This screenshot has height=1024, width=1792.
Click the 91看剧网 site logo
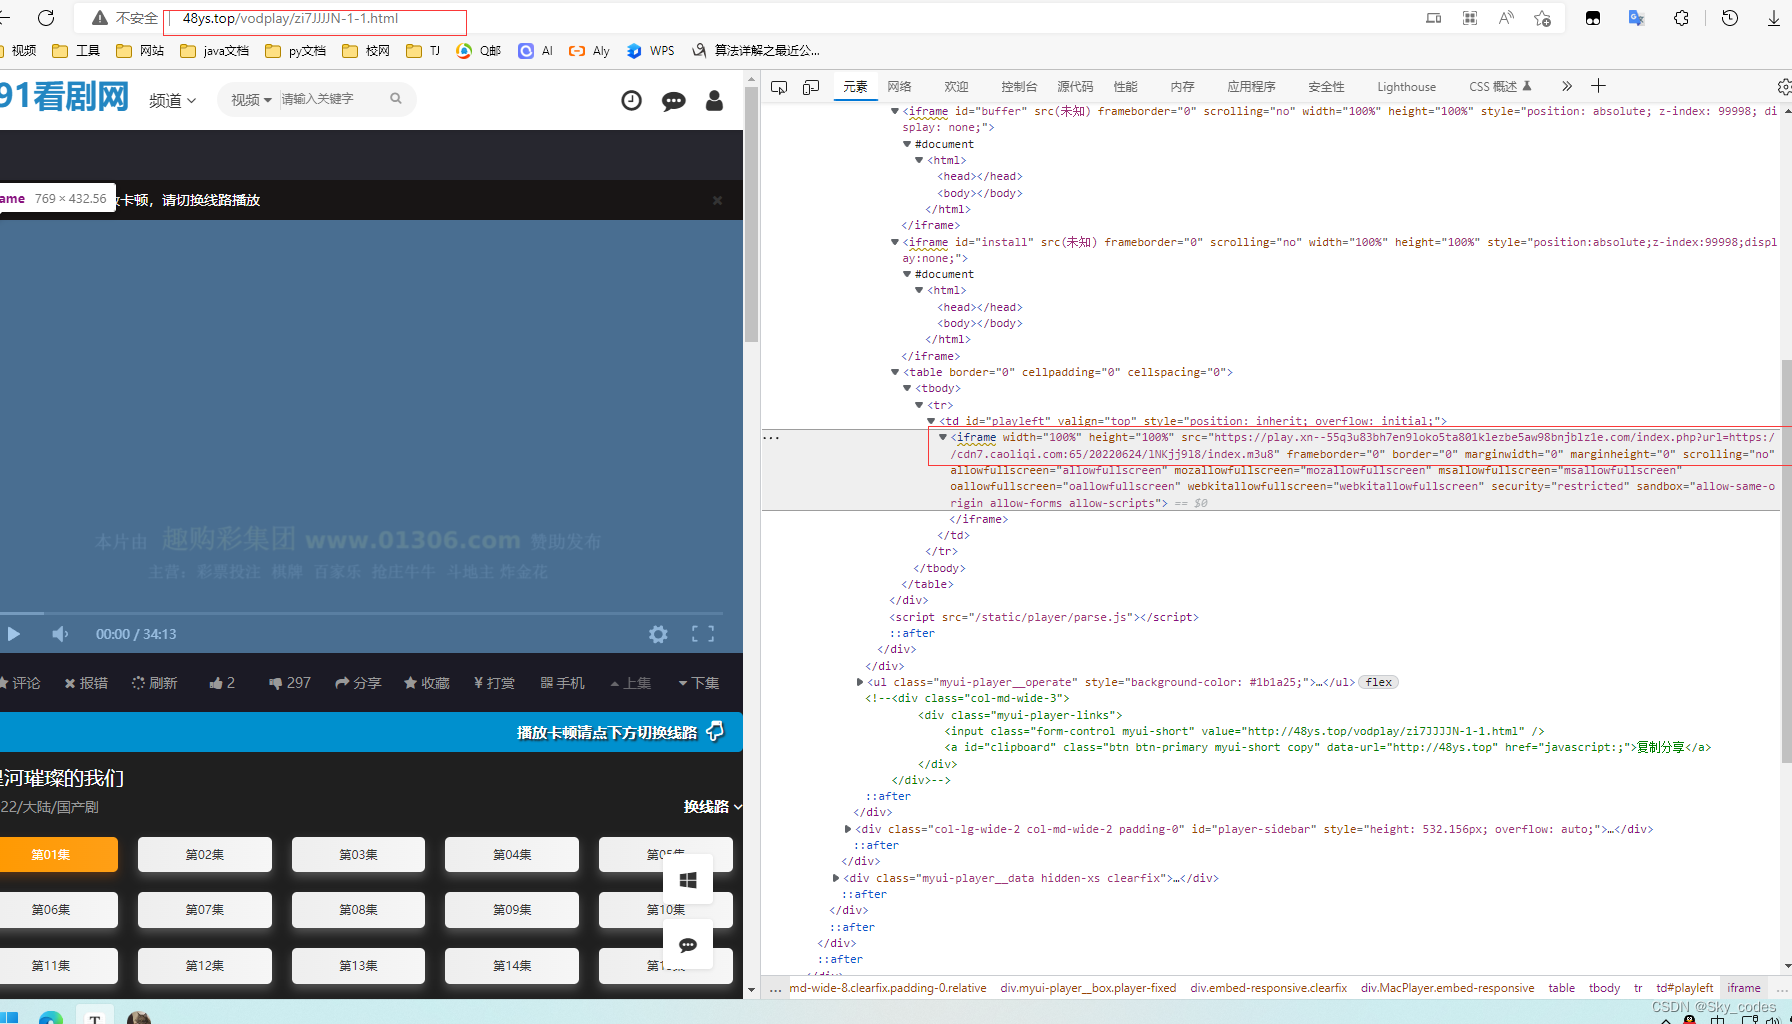click(65, 97)
